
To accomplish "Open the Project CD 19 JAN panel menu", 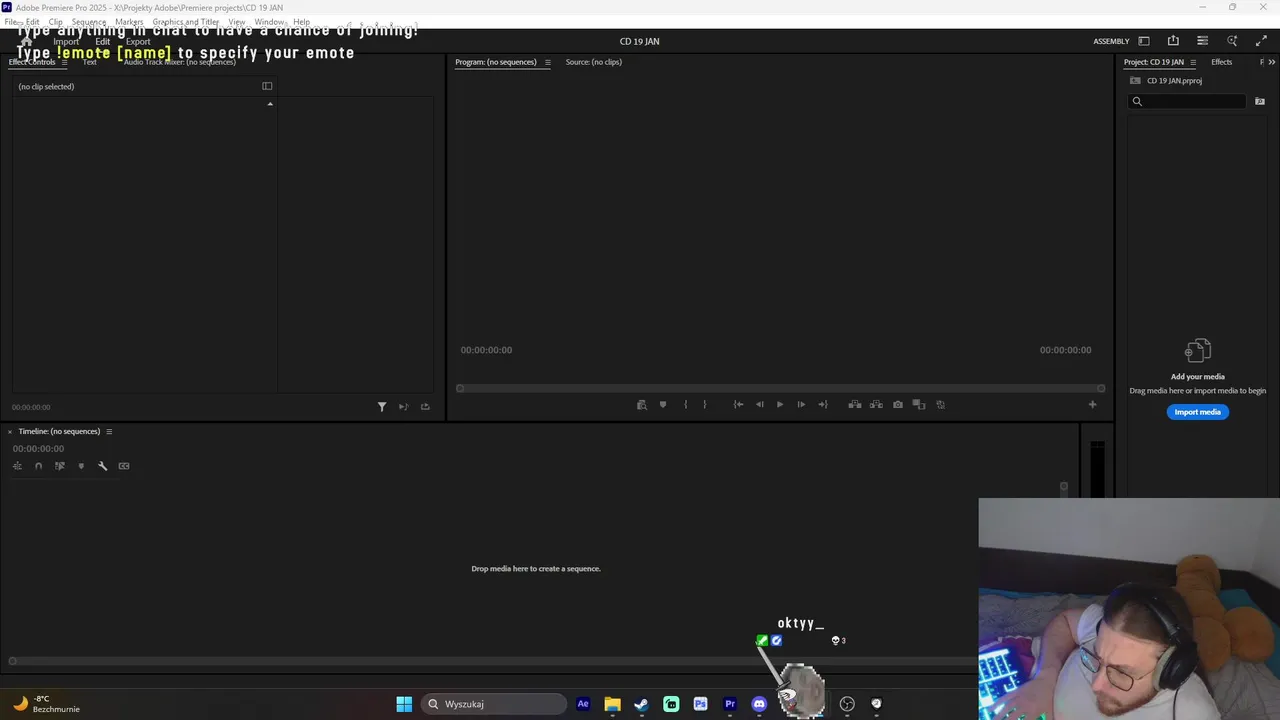I will click(1193, 62).
